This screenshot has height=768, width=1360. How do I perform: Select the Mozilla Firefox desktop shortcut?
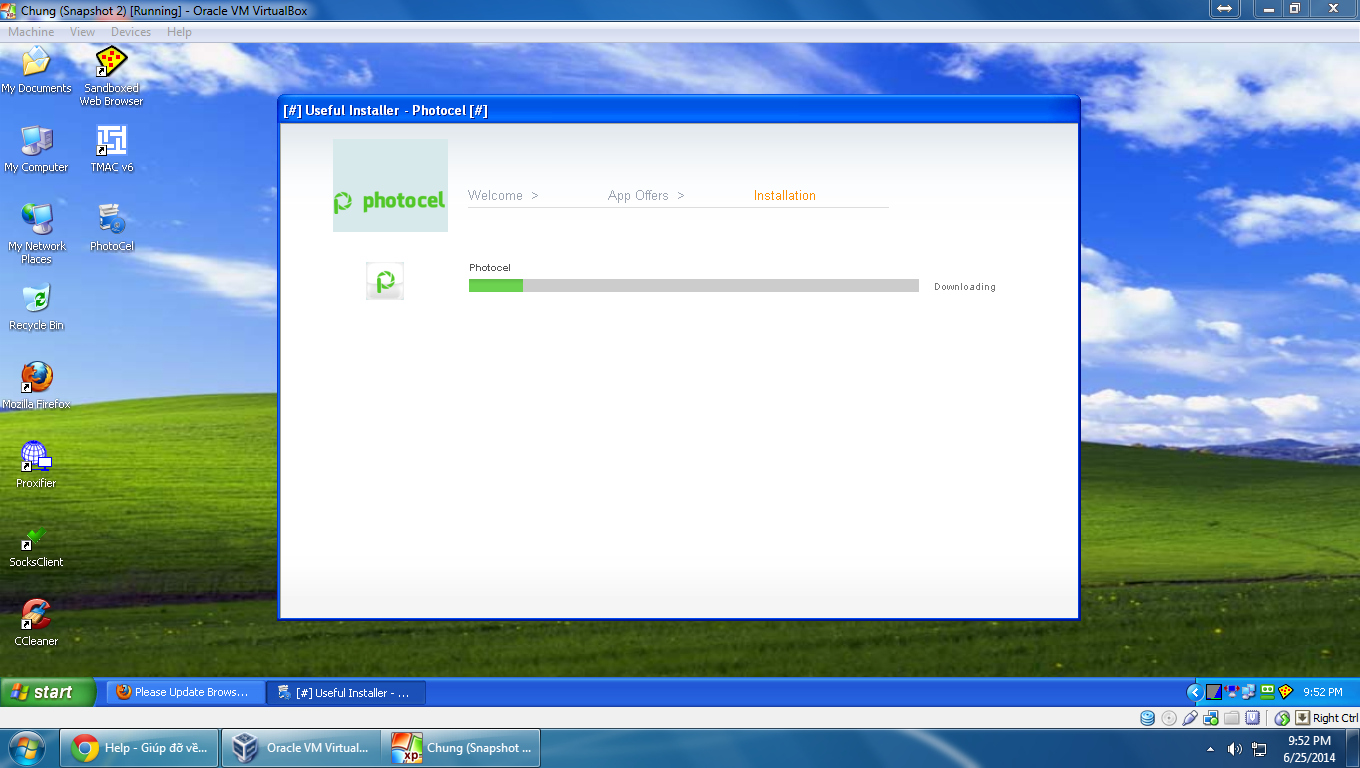coord(36,385)
